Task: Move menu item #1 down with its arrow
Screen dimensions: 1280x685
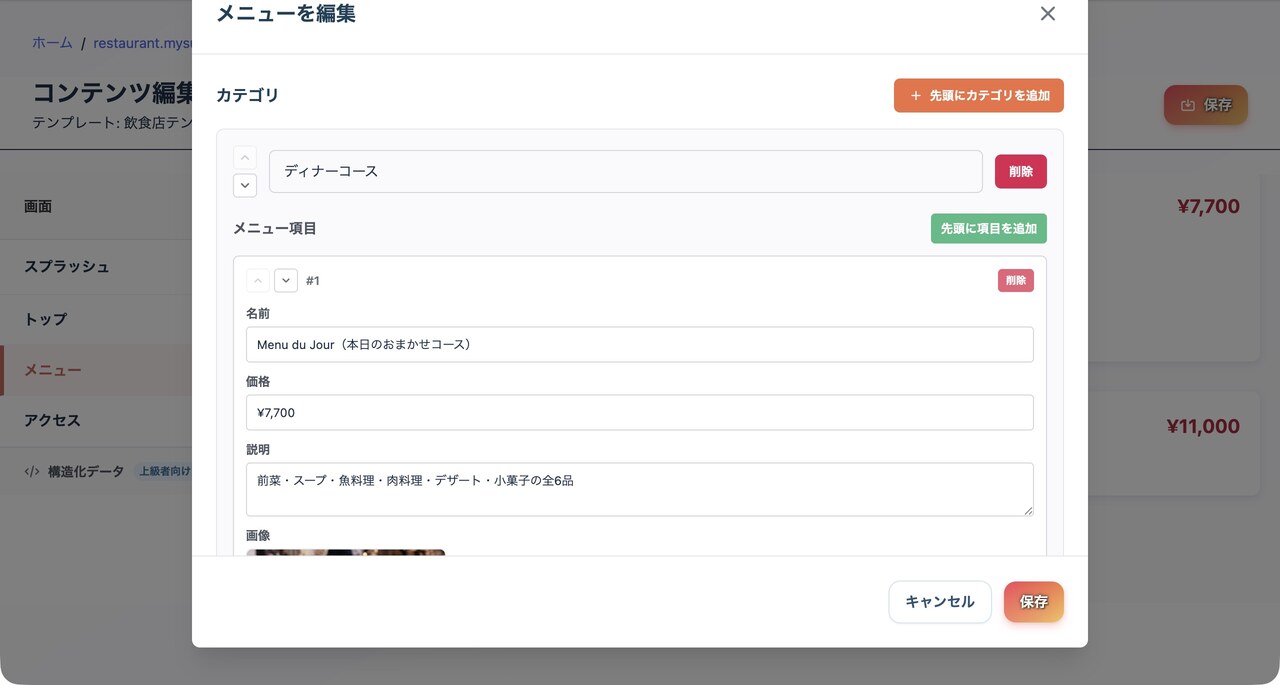Action: point(286,281)
